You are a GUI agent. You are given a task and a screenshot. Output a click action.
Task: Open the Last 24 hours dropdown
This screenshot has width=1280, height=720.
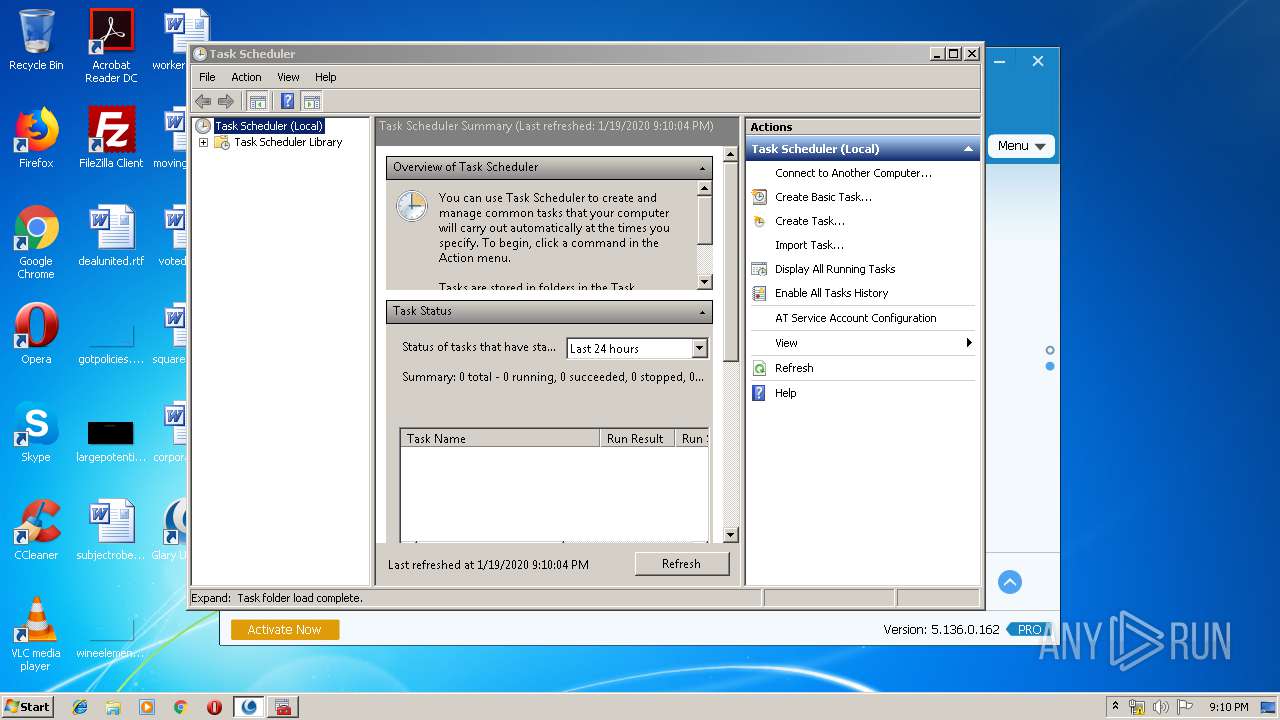pyautogui.click(x=699, y=348)
